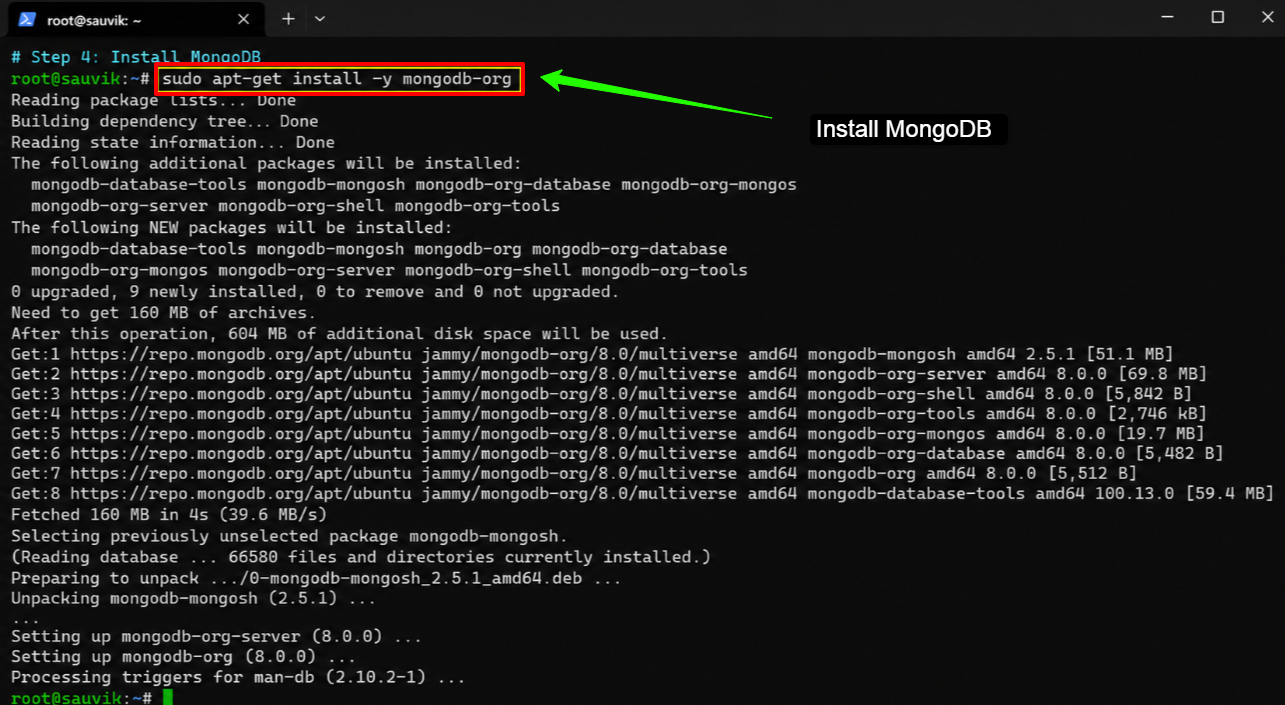Screen dimensions: 1285x705
Task: Click the Get:2 mongodb-org-server download line
Action: pyautogui.click(x=609, y=374)
